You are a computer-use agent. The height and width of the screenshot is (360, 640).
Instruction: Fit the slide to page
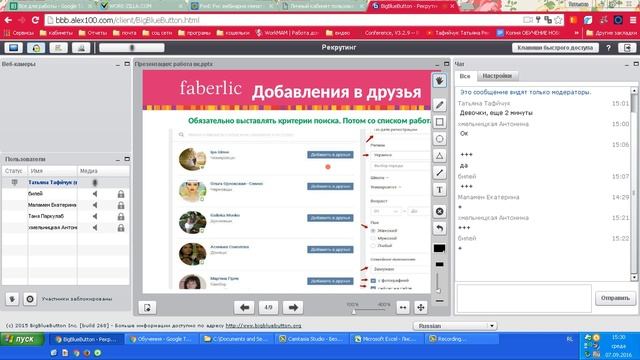[421, 307]
